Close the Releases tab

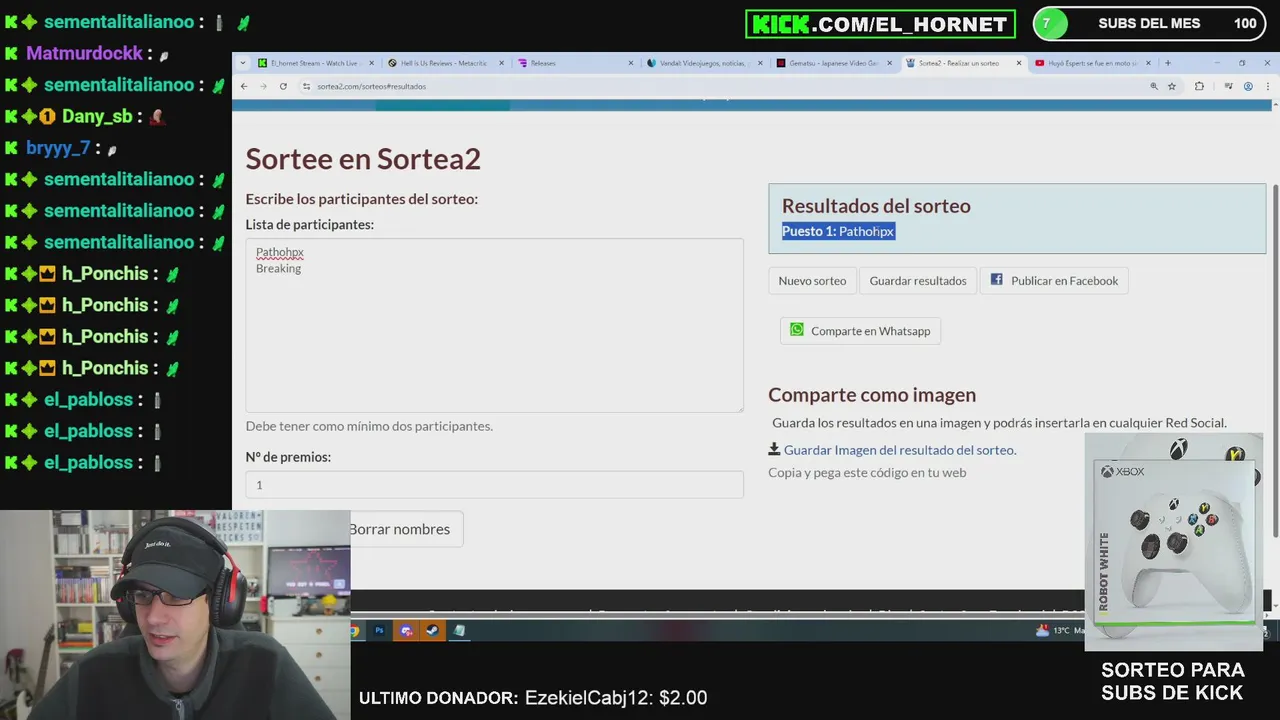tap(631, 63)
